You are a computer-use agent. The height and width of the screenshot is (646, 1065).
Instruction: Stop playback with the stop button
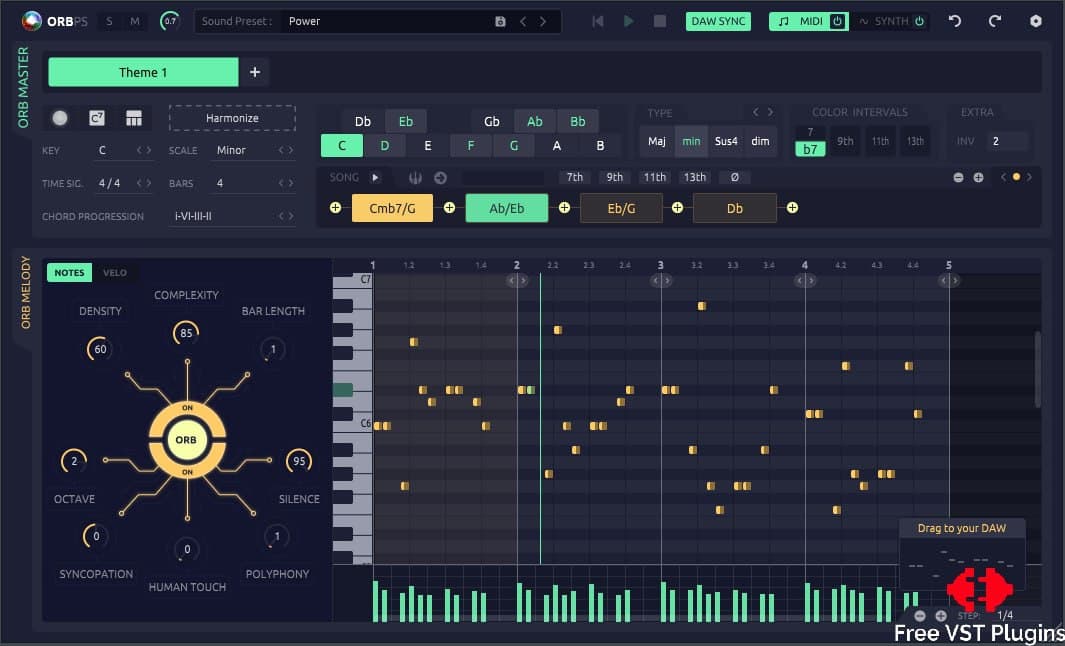coord(660,21)
